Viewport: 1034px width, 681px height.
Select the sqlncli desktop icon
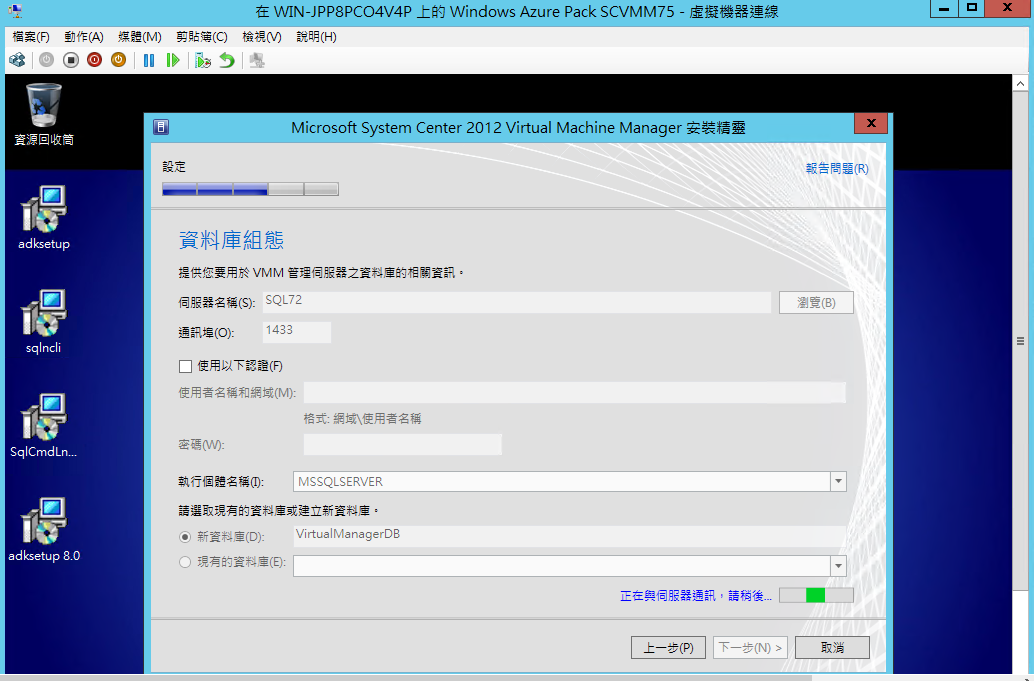tap(44, 322)
